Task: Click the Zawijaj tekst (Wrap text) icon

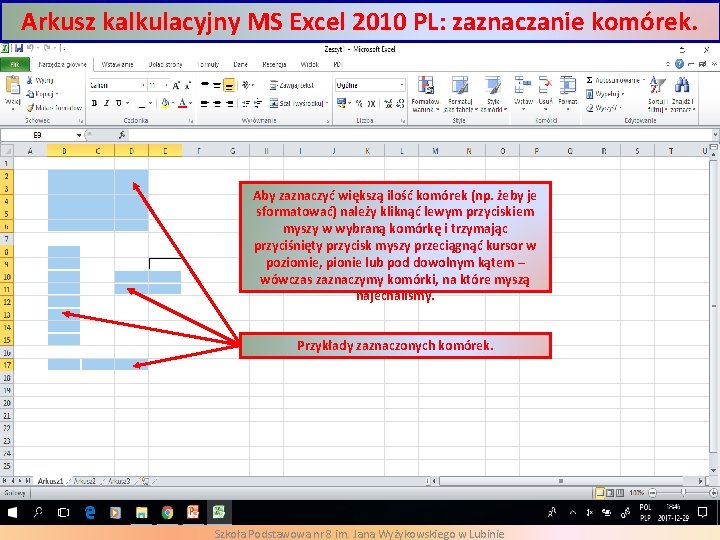Action: click(274, 85)
